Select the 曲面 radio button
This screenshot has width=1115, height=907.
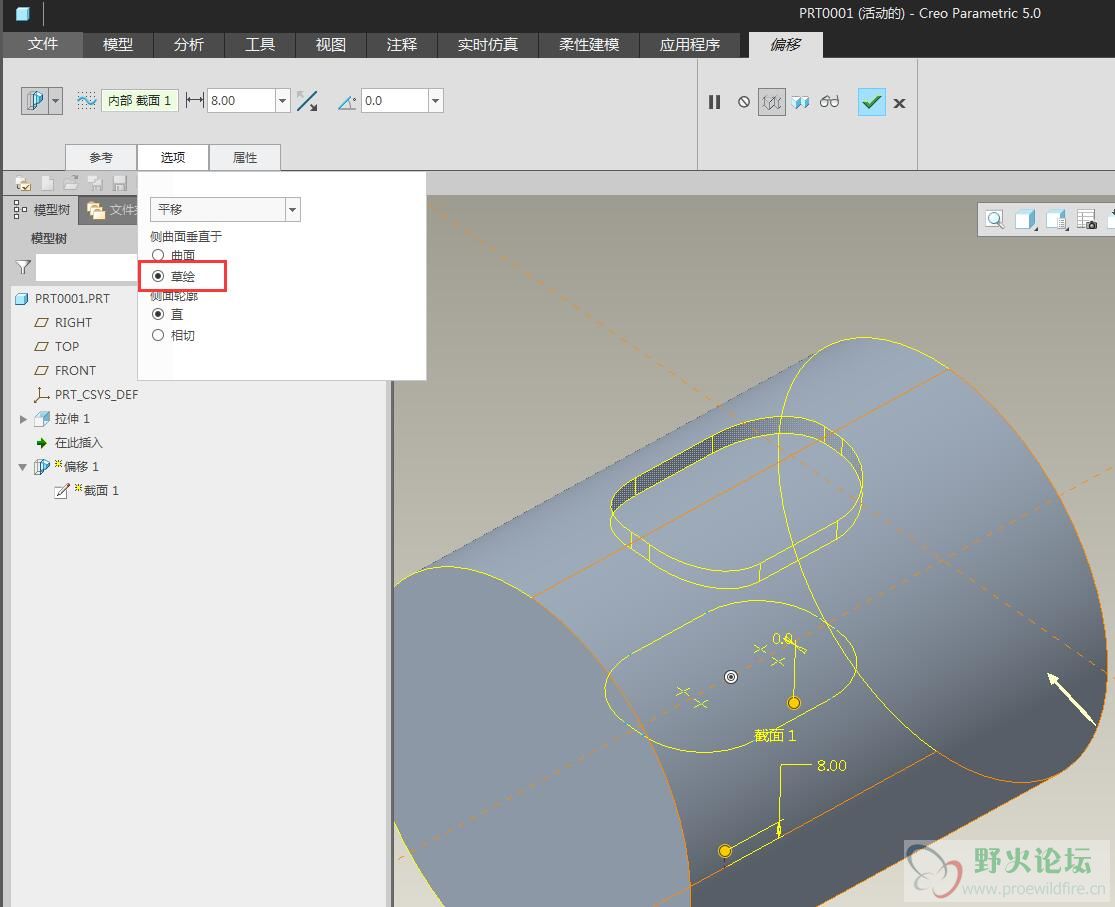coord(158,255)
